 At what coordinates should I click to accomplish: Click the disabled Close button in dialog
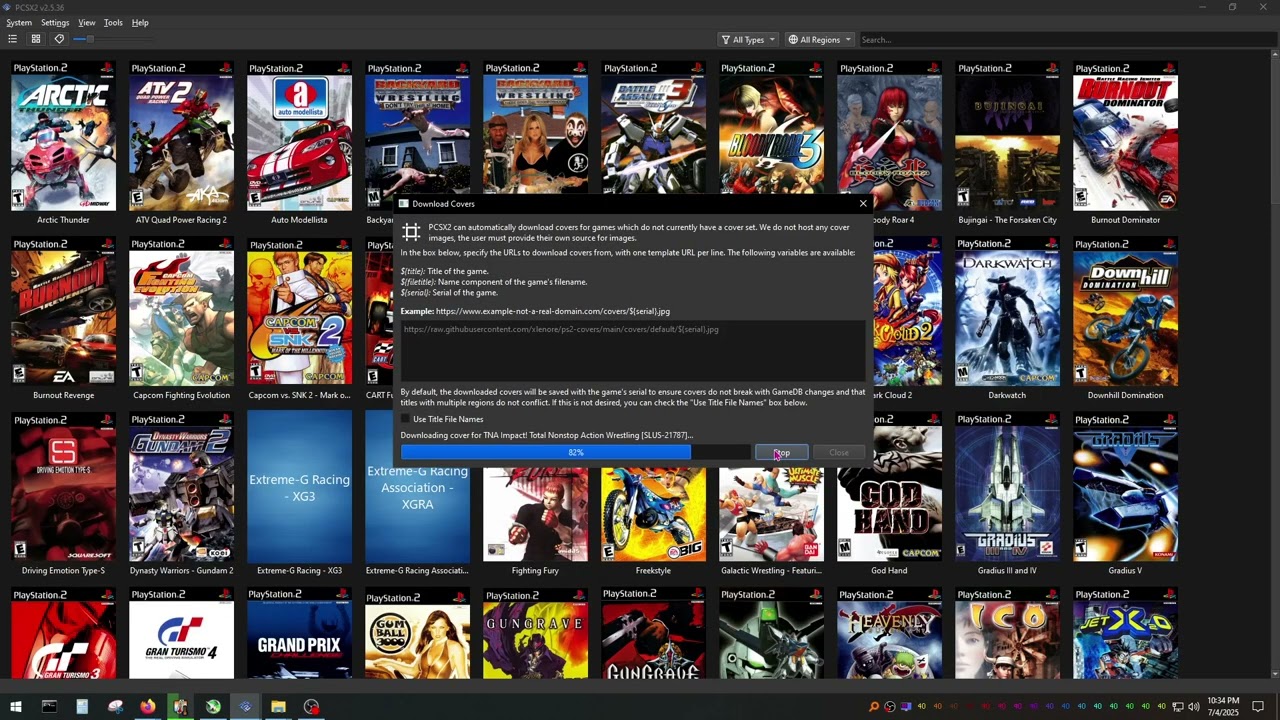(x=839, y=453)
